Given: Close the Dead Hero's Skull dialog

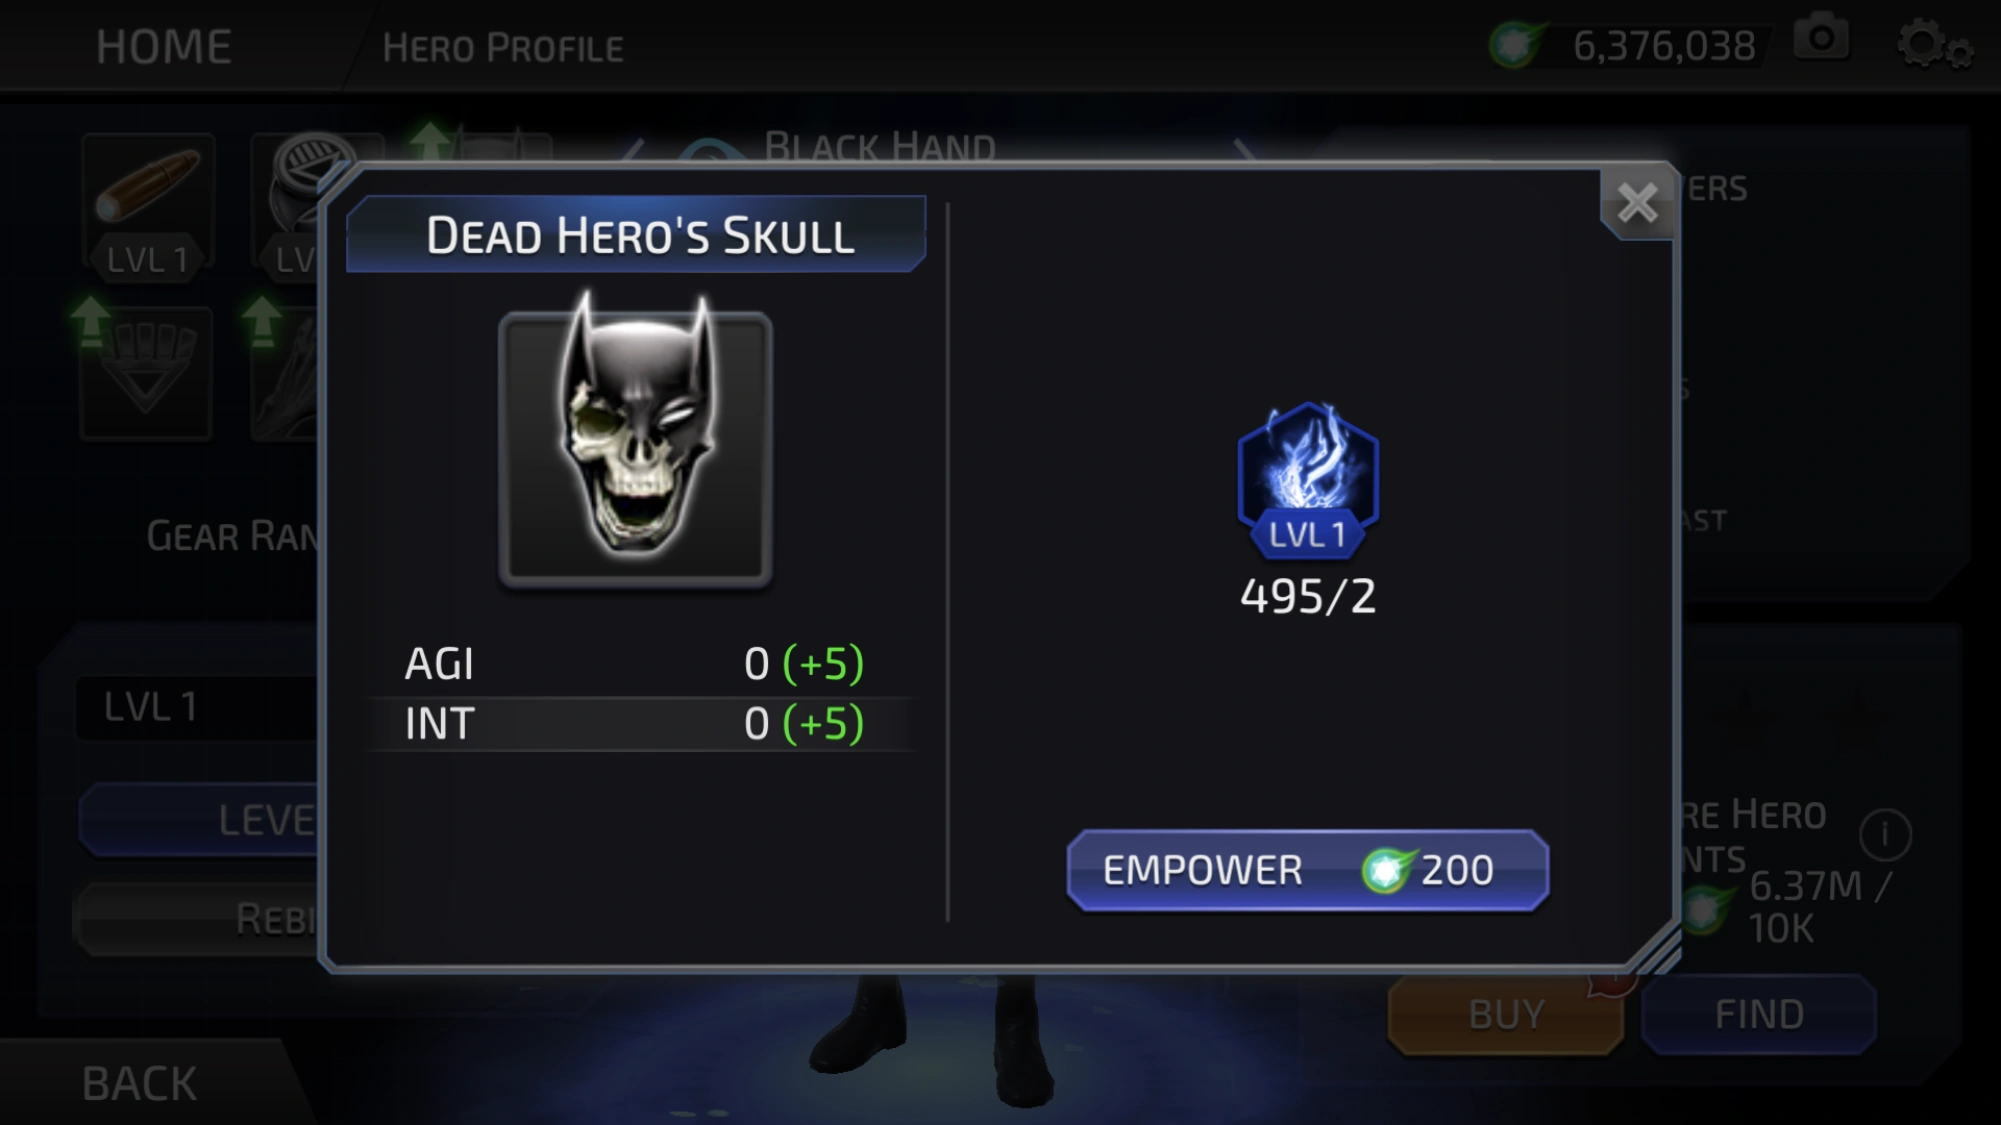Looking at the screenshot, I should [1637, 203].
